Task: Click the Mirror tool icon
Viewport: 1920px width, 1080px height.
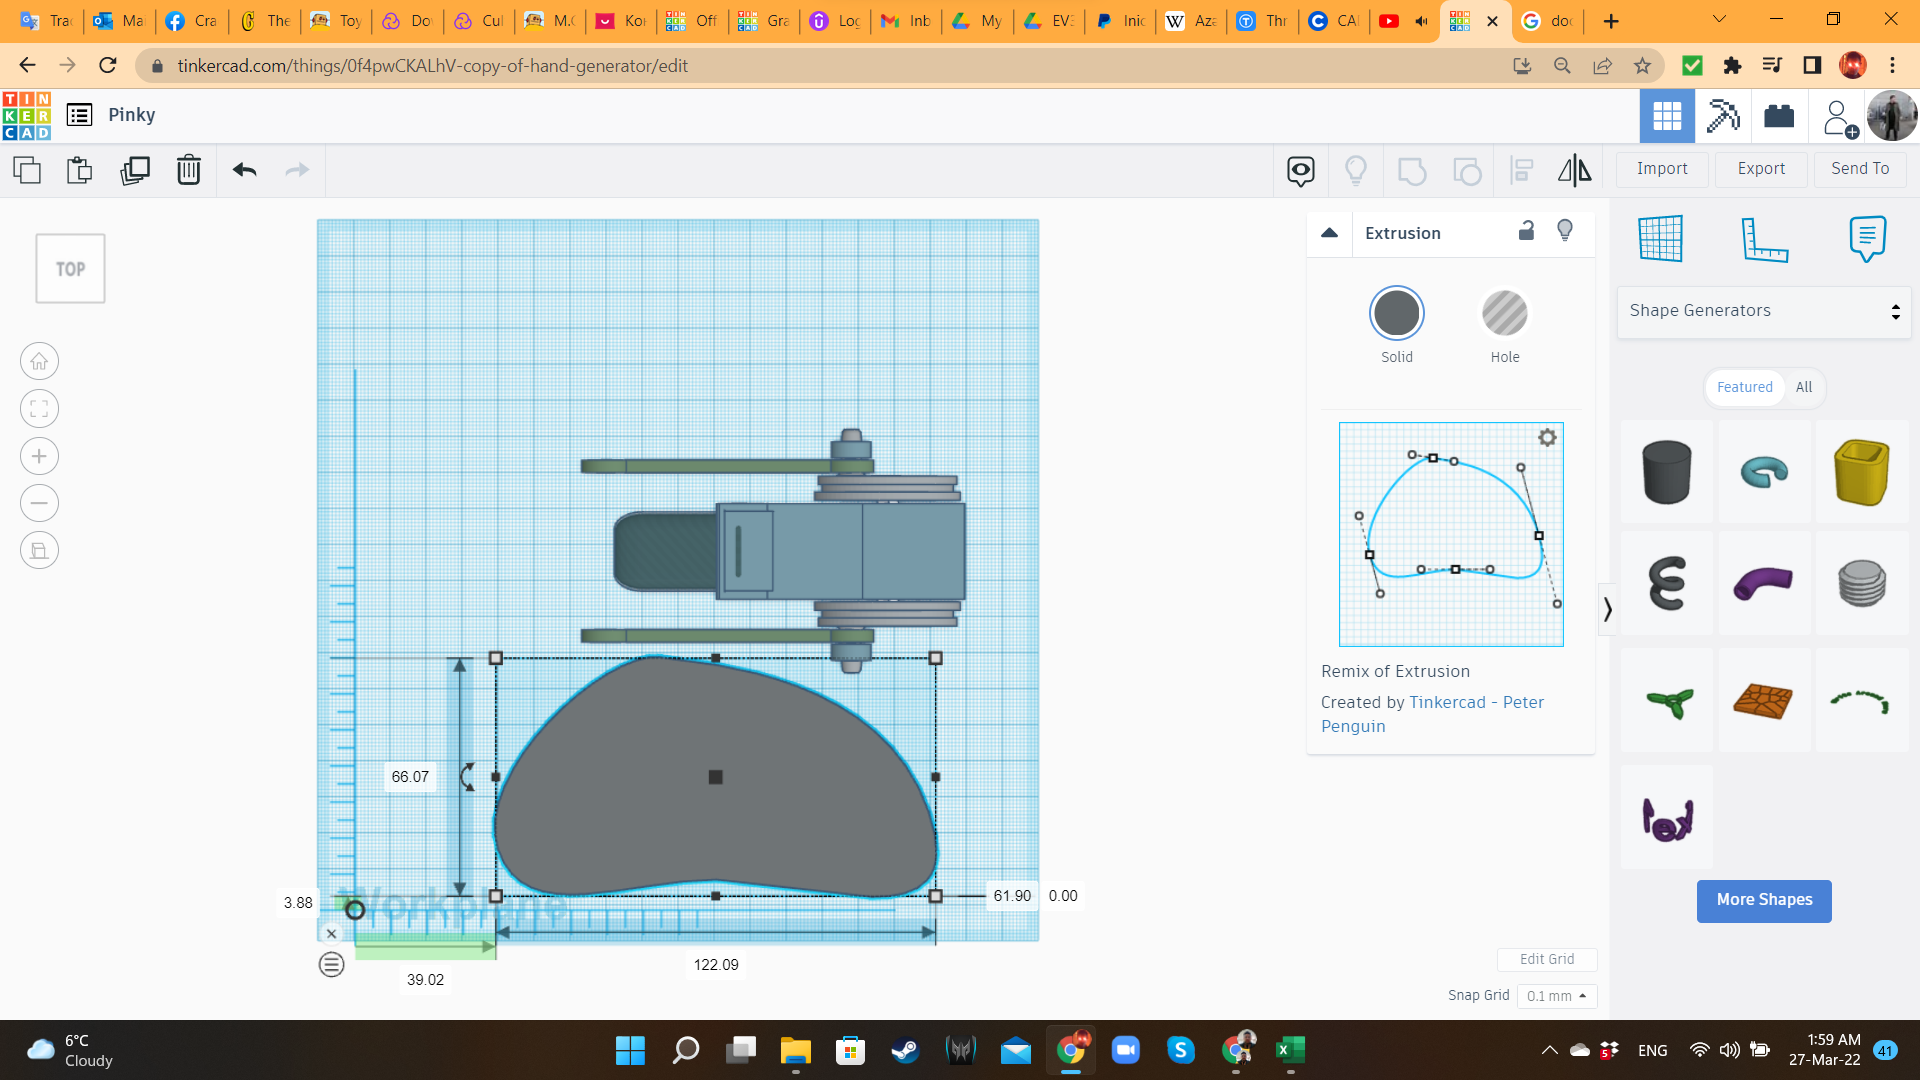Action: tap(1574, 170)
